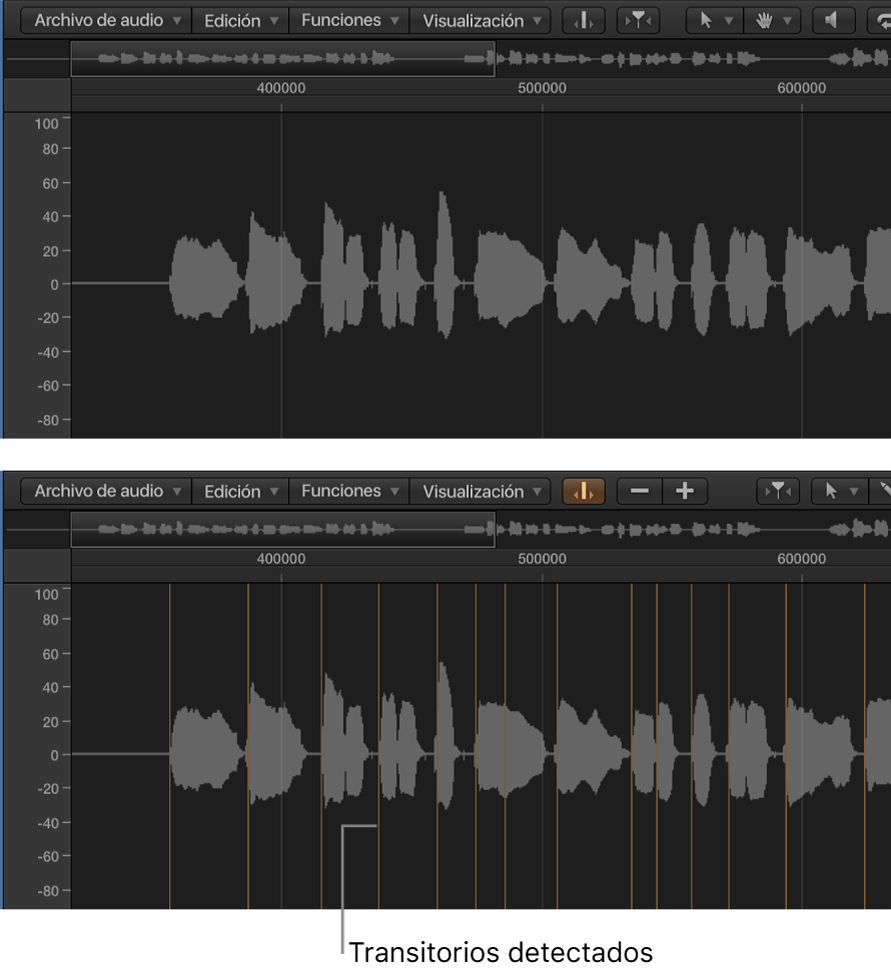The height and width of the screenshot is (976, 891).
Task: Click transient marker just after the 600000 gridline
Action: (x=865, y=746)
